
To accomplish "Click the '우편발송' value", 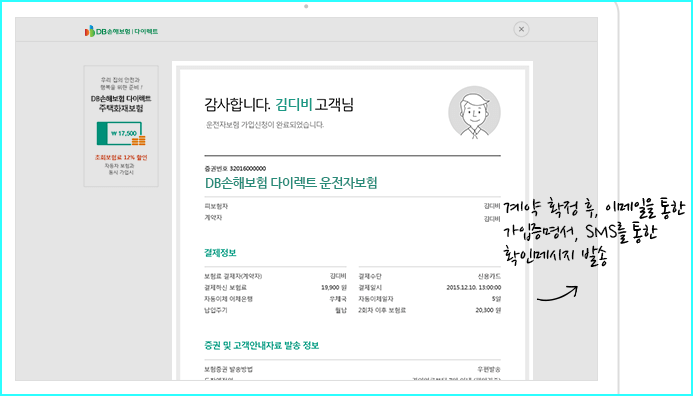I will [x=489, y=369].
